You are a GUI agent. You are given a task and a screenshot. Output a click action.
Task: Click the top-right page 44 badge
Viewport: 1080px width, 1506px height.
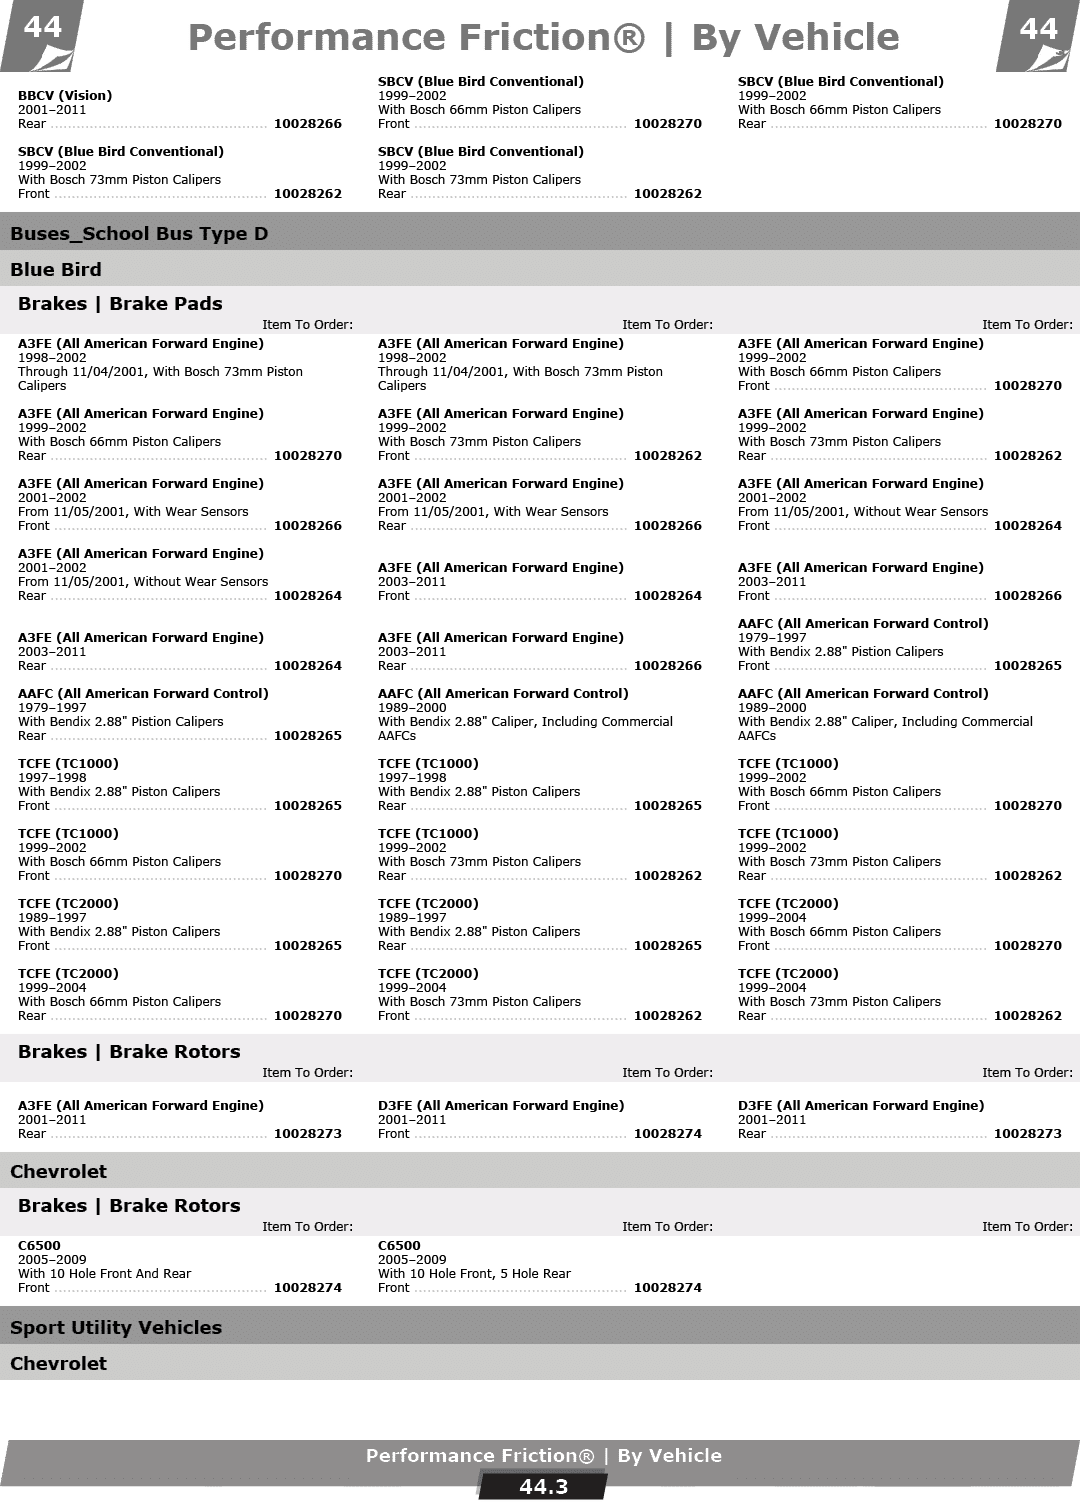(1038, 29)
